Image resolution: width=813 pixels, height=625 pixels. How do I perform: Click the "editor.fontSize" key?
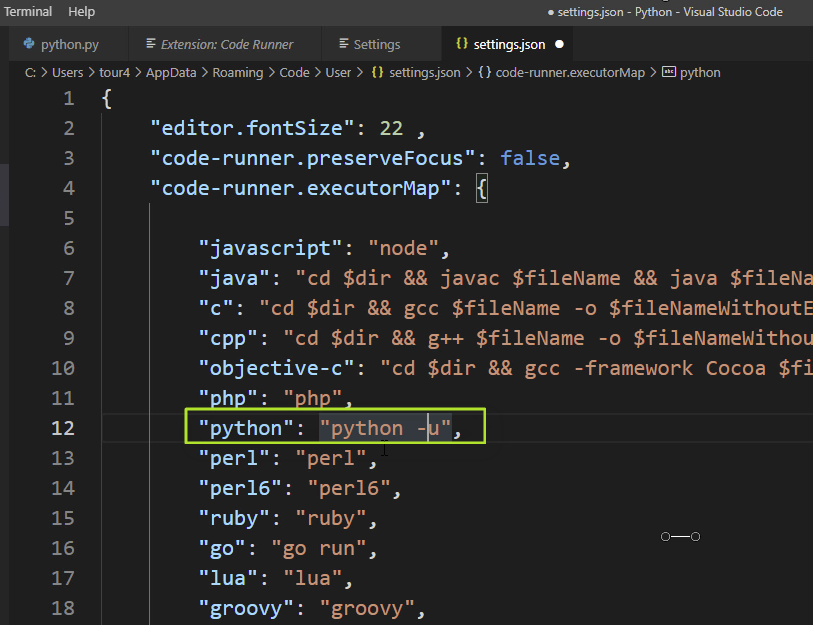[x=252, y=128]
